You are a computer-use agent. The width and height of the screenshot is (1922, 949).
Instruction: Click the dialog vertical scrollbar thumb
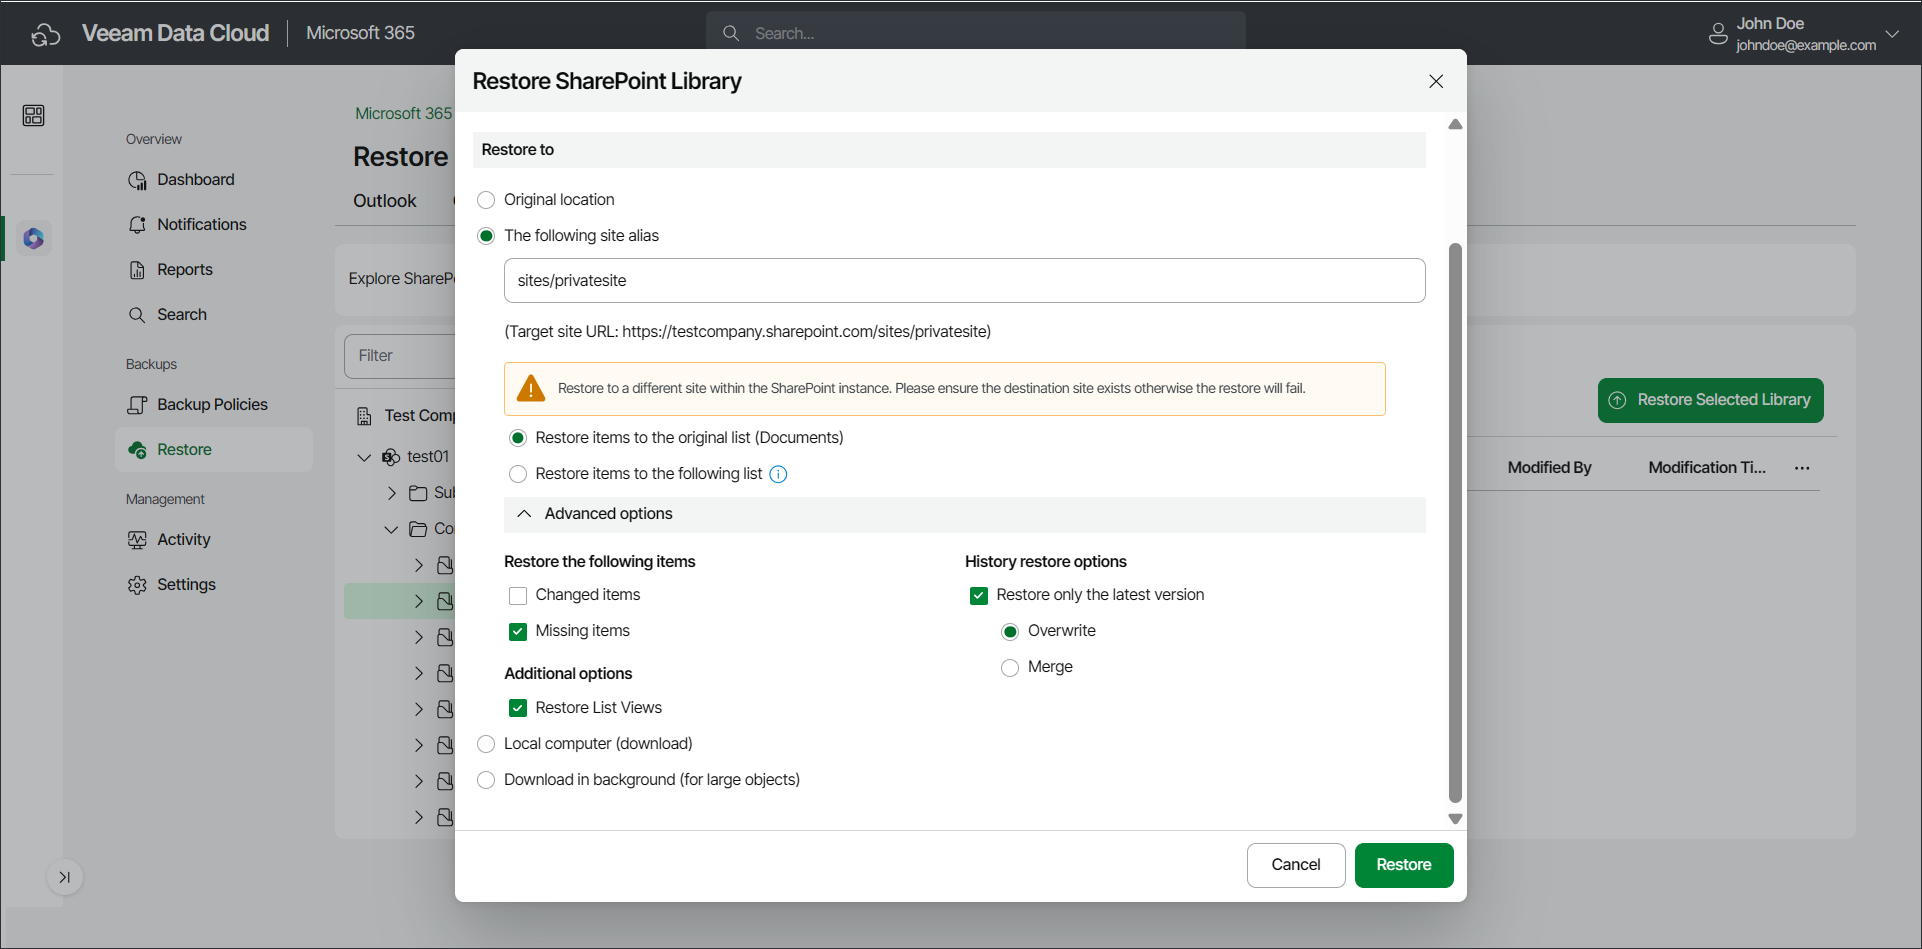(1456, 523)
